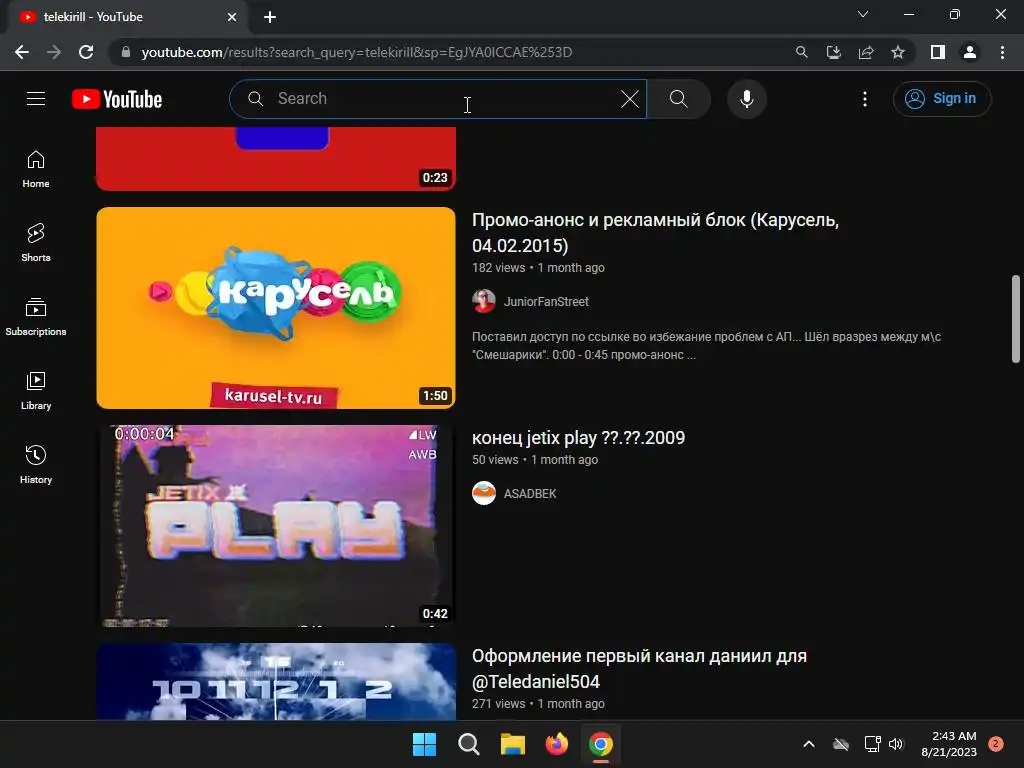The width and height of the screenshot is (1024, 768).
Task: Show hidden system tray icons
Action: (x=808, y=744)
